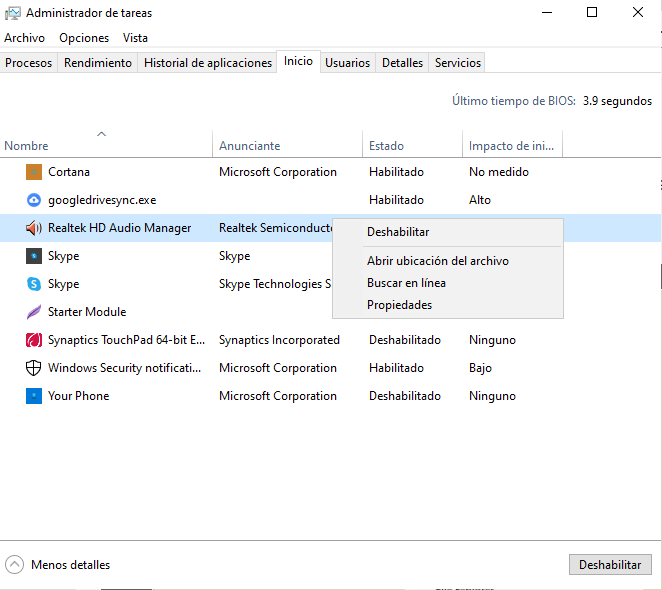Switch to the Usuarios tab

click(x=347, y=63)
